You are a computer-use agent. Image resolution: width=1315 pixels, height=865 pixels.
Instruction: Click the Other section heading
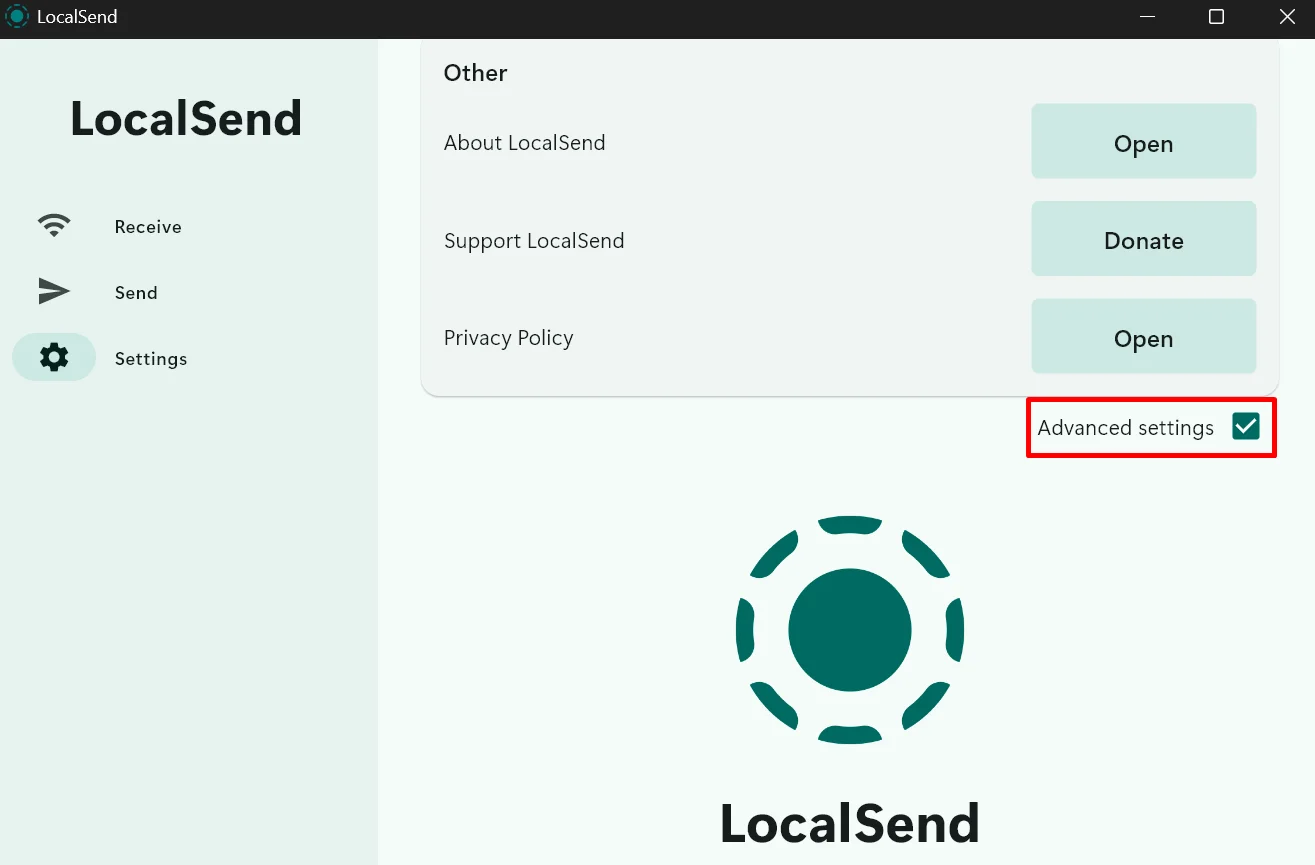[475, 73]
